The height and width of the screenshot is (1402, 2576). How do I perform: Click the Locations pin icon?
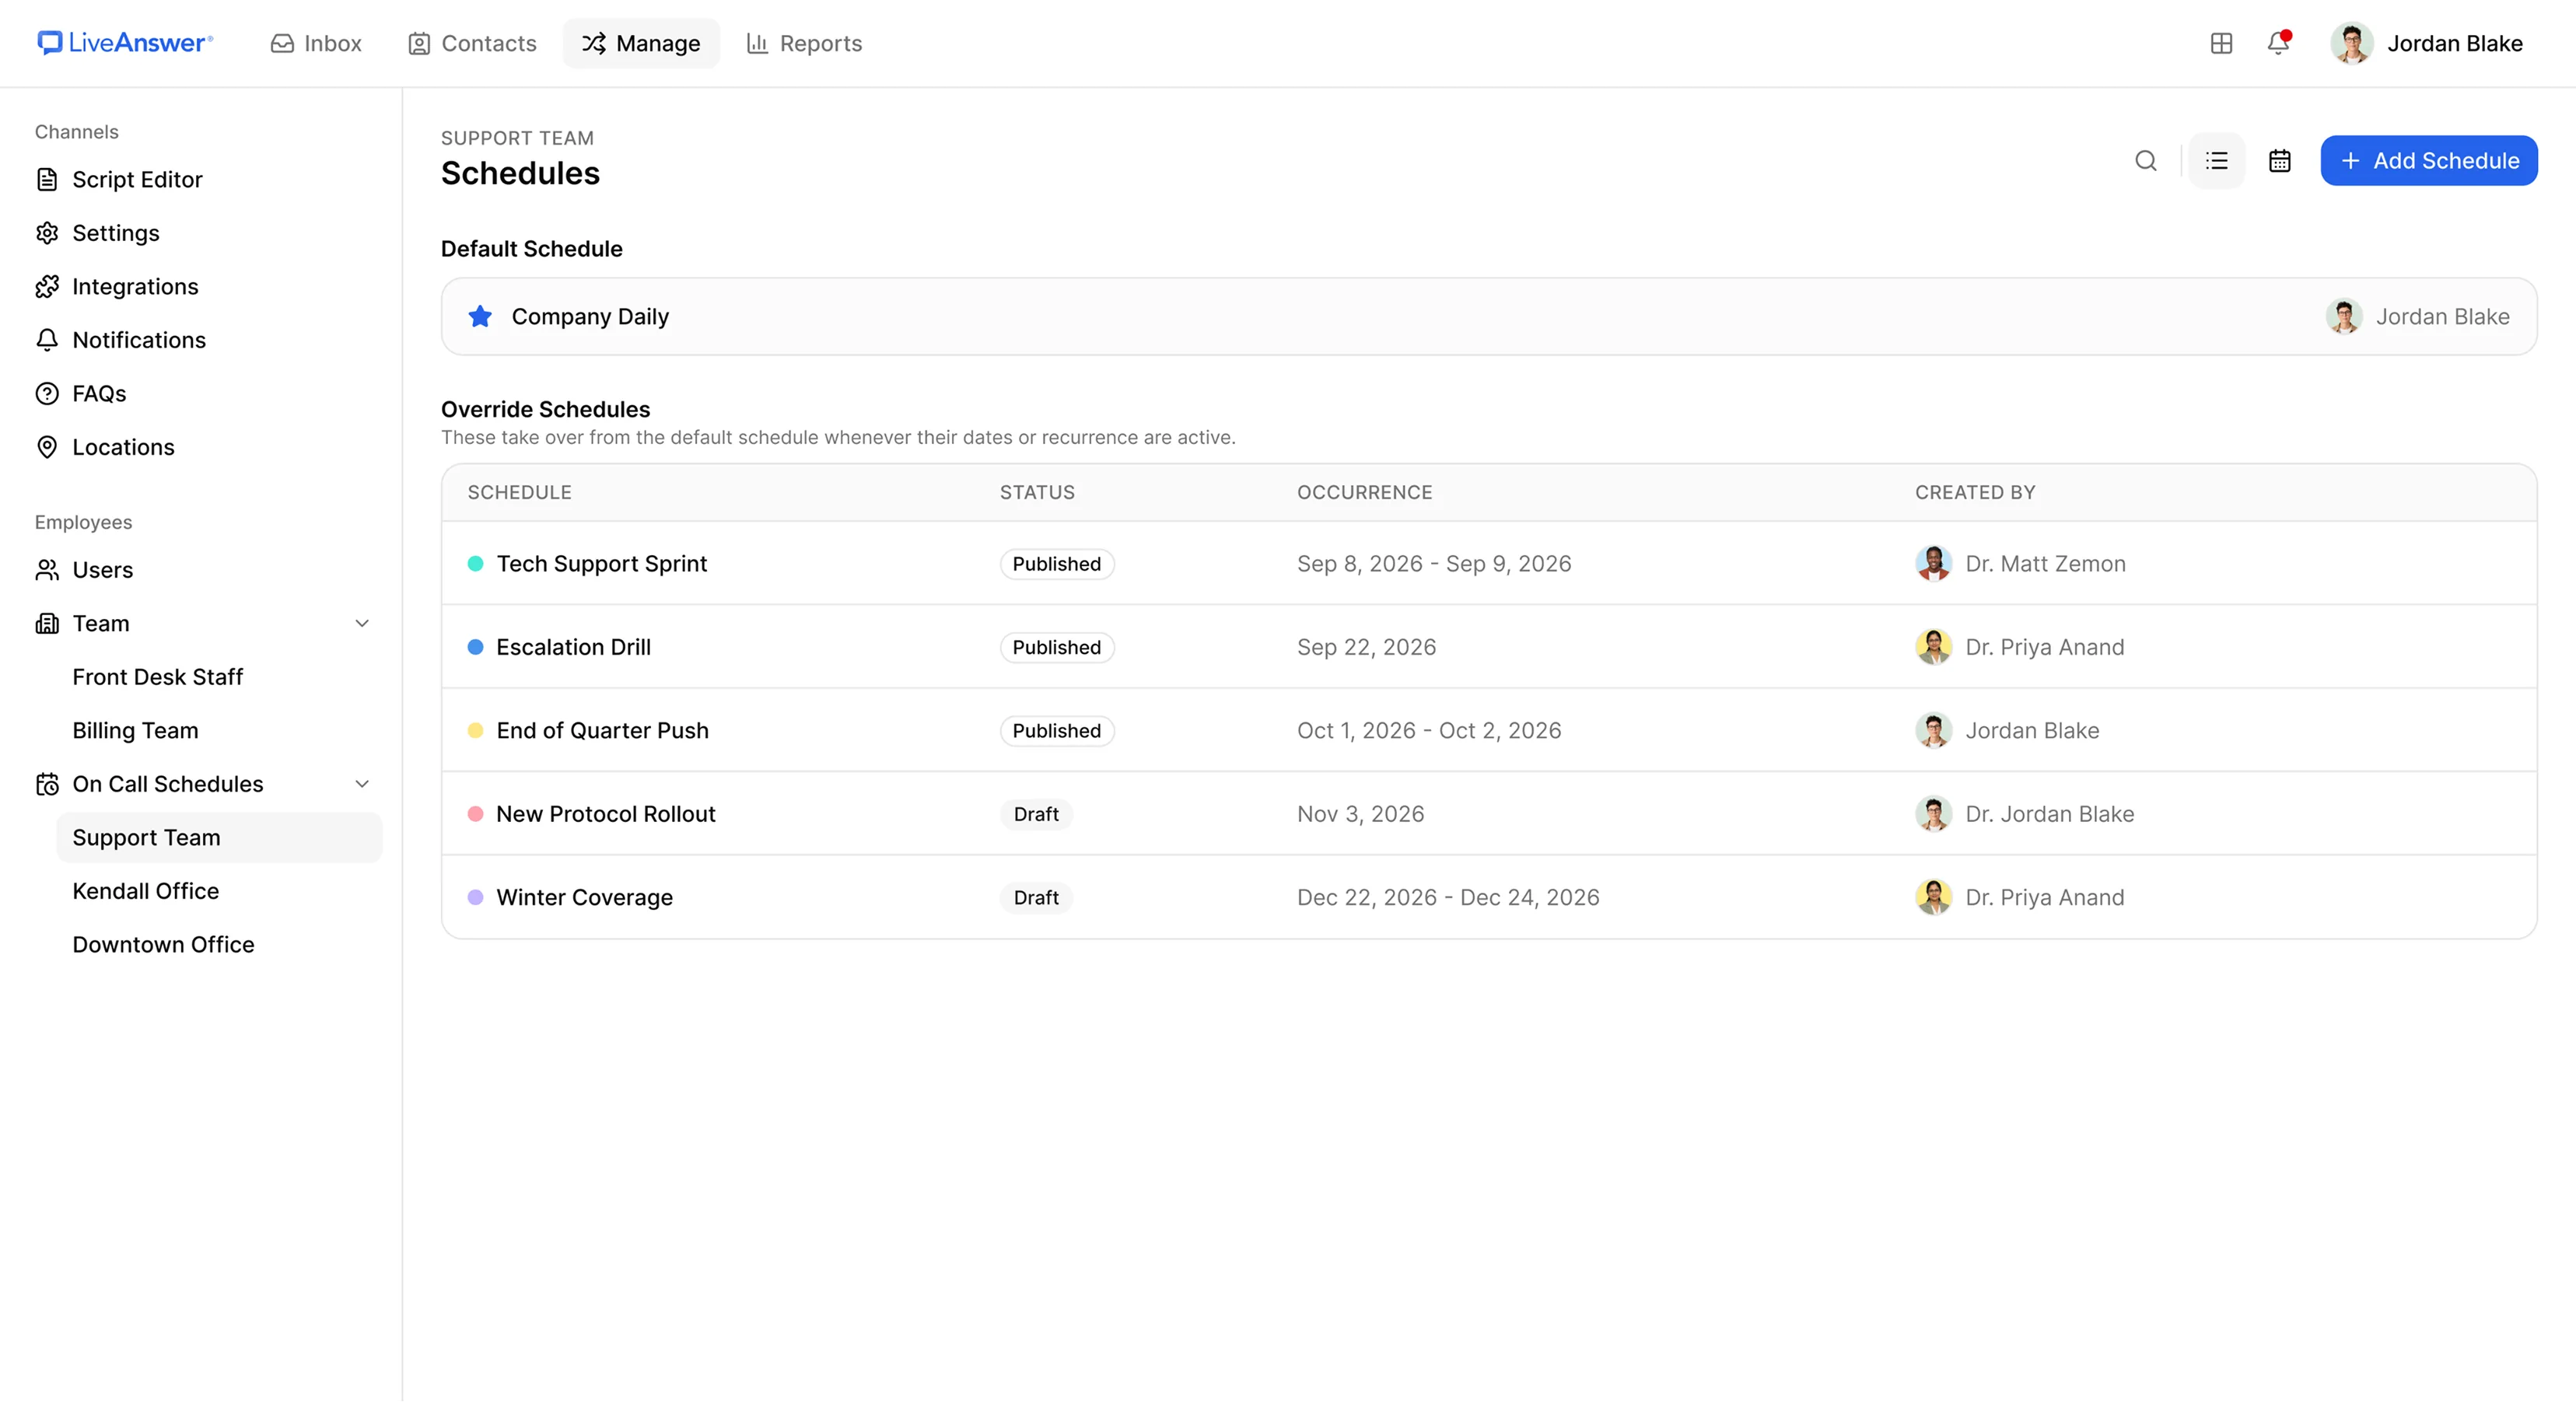point(47,447)
